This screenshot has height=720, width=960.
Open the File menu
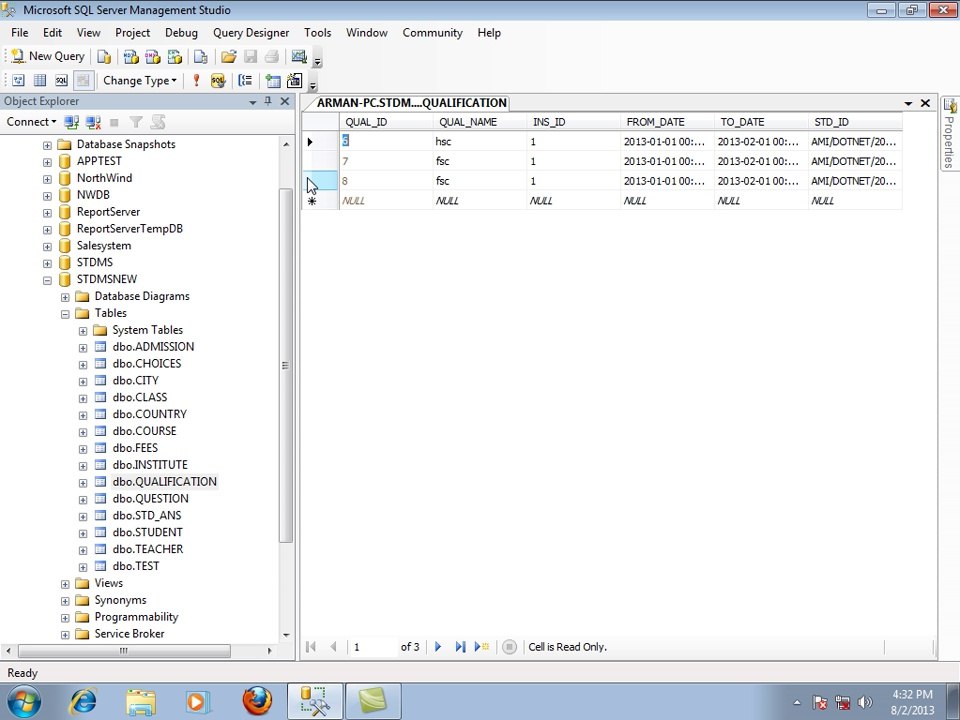[20, 32]
